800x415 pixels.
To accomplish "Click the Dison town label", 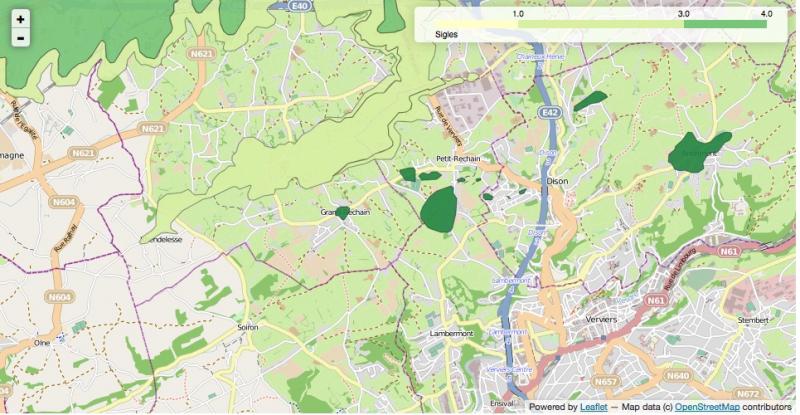I will pos(558,181).
